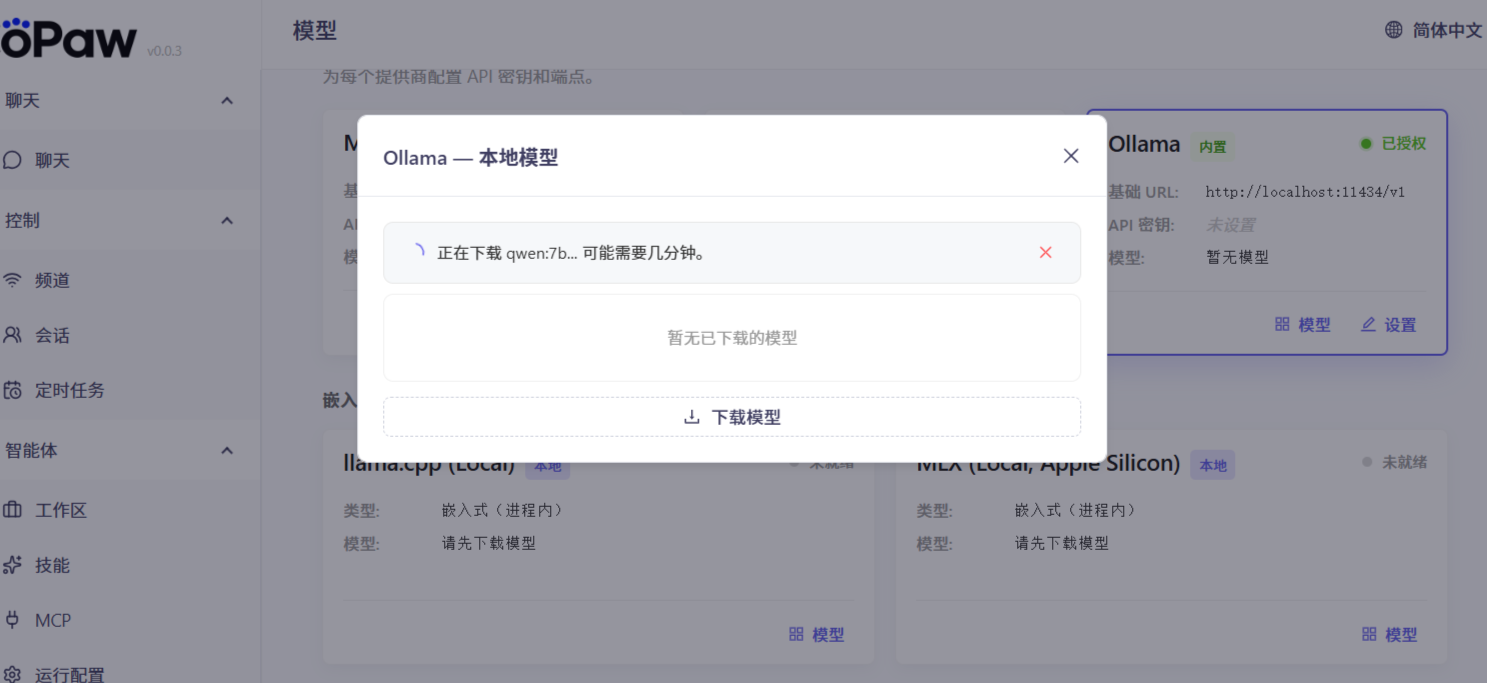Click the 运行配置 gear icon
1487x683 pixels.
coord(13,674)
